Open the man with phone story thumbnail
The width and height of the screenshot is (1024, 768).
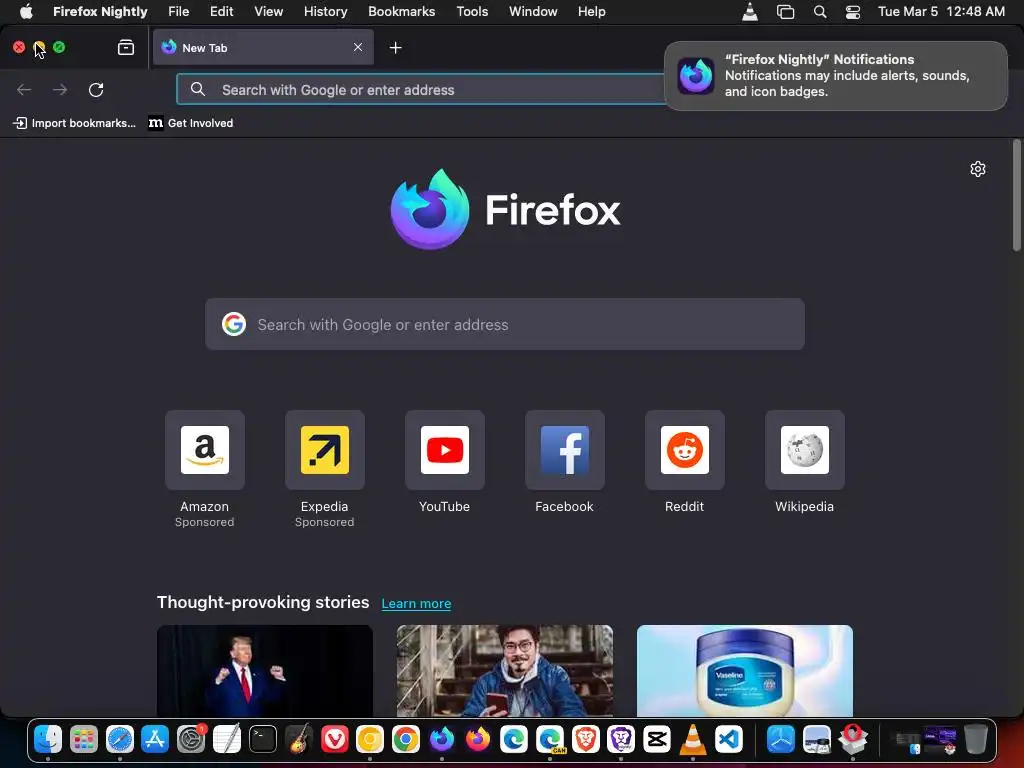pyautogui.click(x=505, y=671)
